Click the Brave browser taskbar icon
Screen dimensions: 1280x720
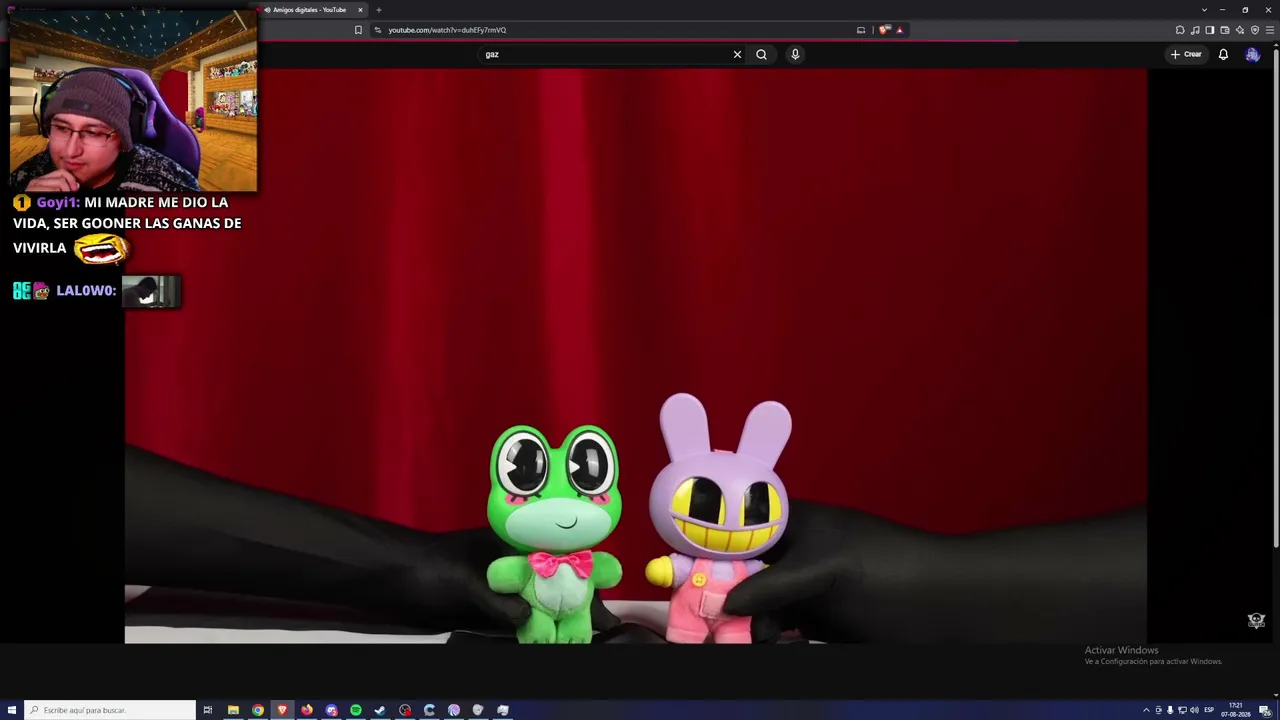(x=282, y=710)
